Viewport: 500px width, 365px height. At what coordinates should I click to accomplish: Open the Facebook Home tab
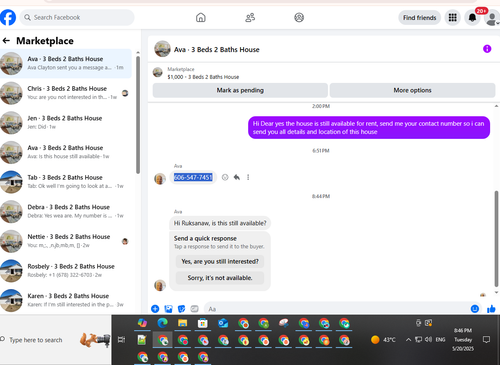[201, 17]
